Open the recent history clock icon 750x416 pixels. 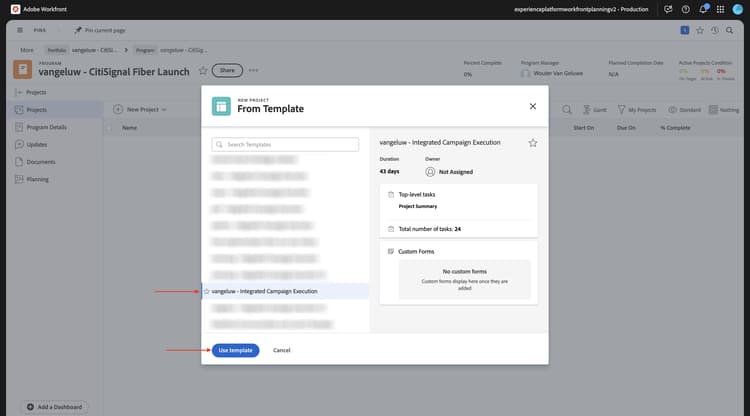tap(715, 30)
